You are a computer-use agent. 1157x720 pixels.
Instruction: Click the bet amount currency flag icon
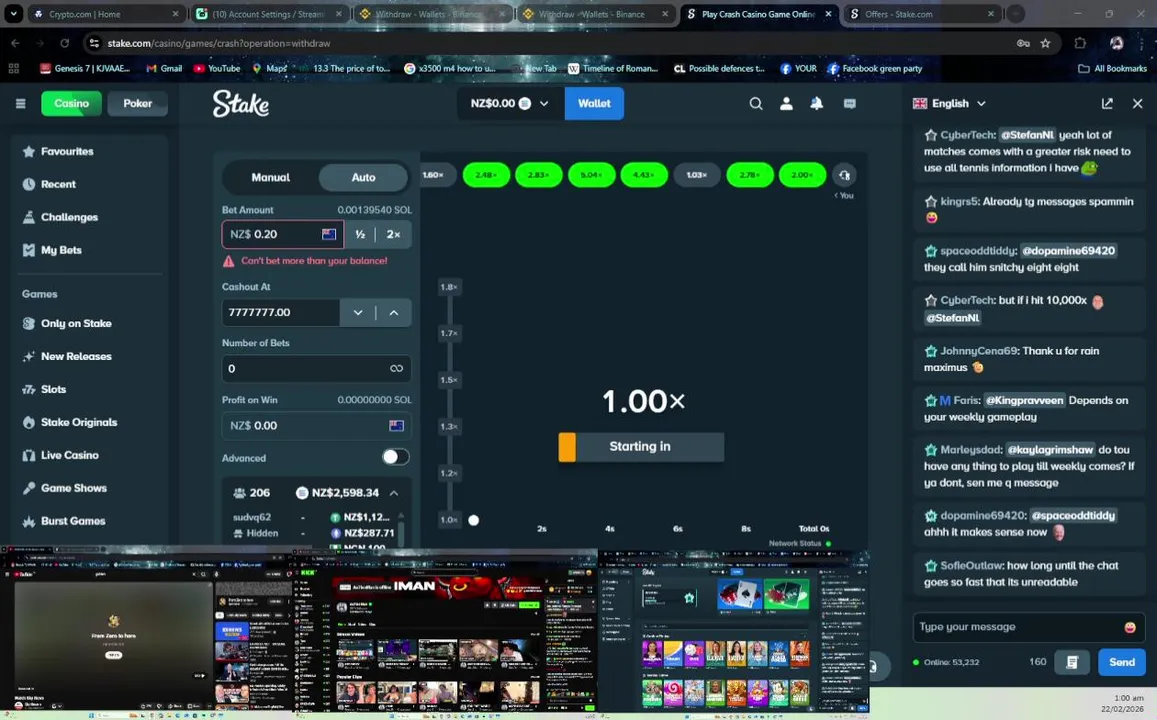329,235
